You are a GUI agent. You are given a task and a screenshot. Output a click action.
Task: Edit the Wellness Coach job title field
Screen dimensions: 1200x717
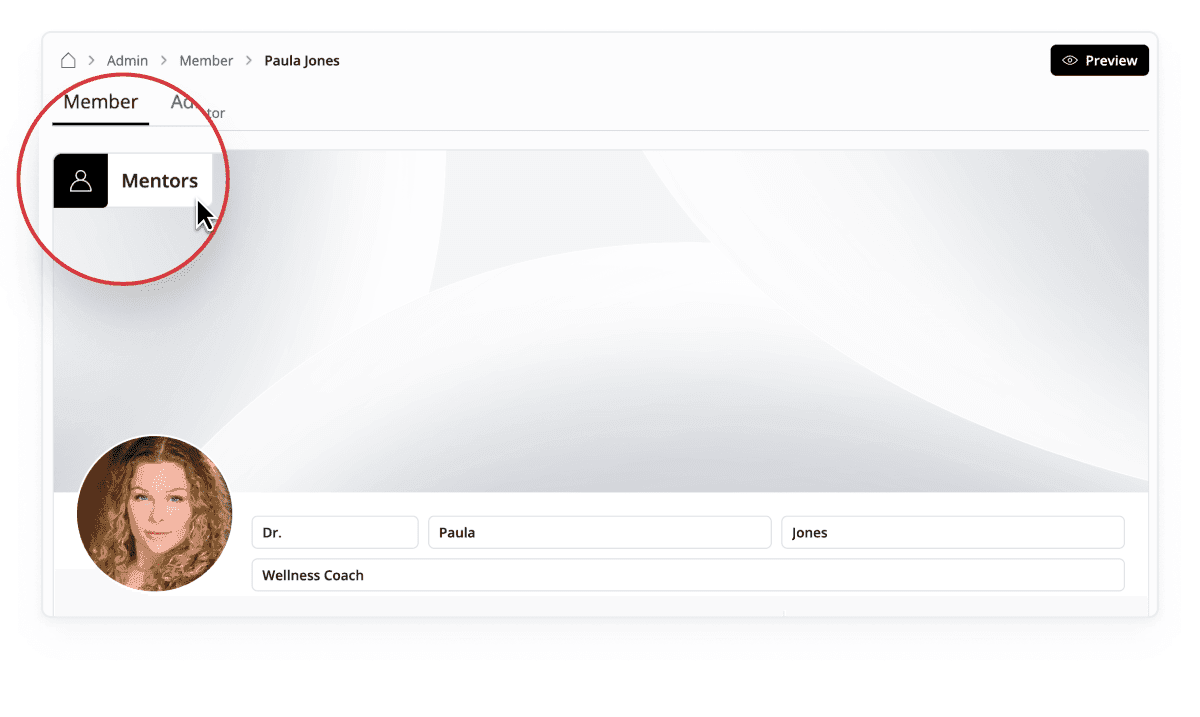point(687,576)
